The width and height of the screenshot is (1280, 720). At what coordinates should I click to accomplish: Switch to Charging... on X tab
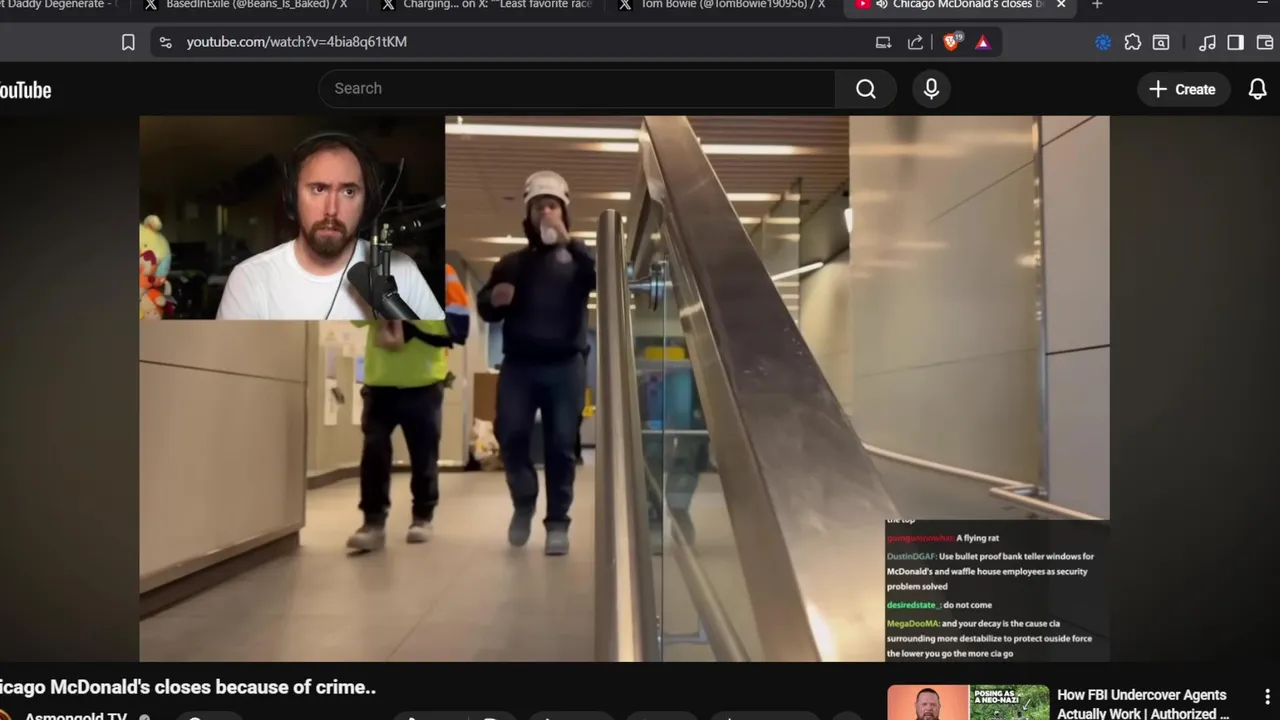point(487,5)
